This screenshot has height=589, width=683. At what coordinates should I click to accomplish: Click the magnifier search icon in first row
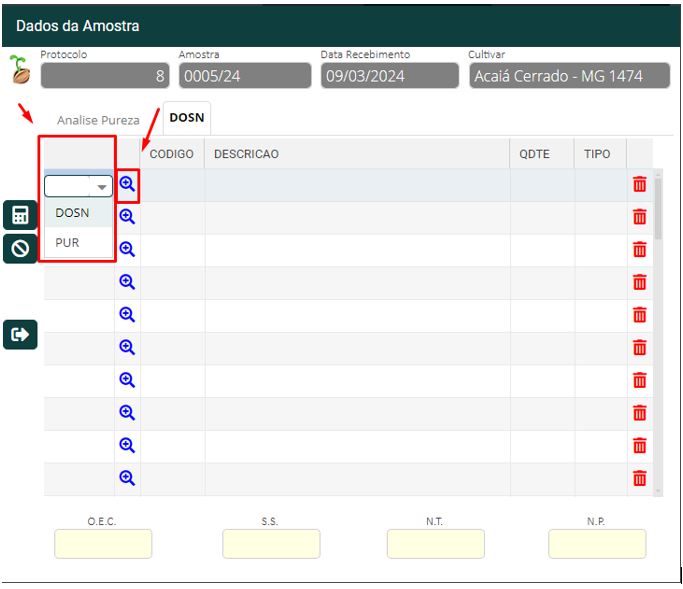coord(127,184)
